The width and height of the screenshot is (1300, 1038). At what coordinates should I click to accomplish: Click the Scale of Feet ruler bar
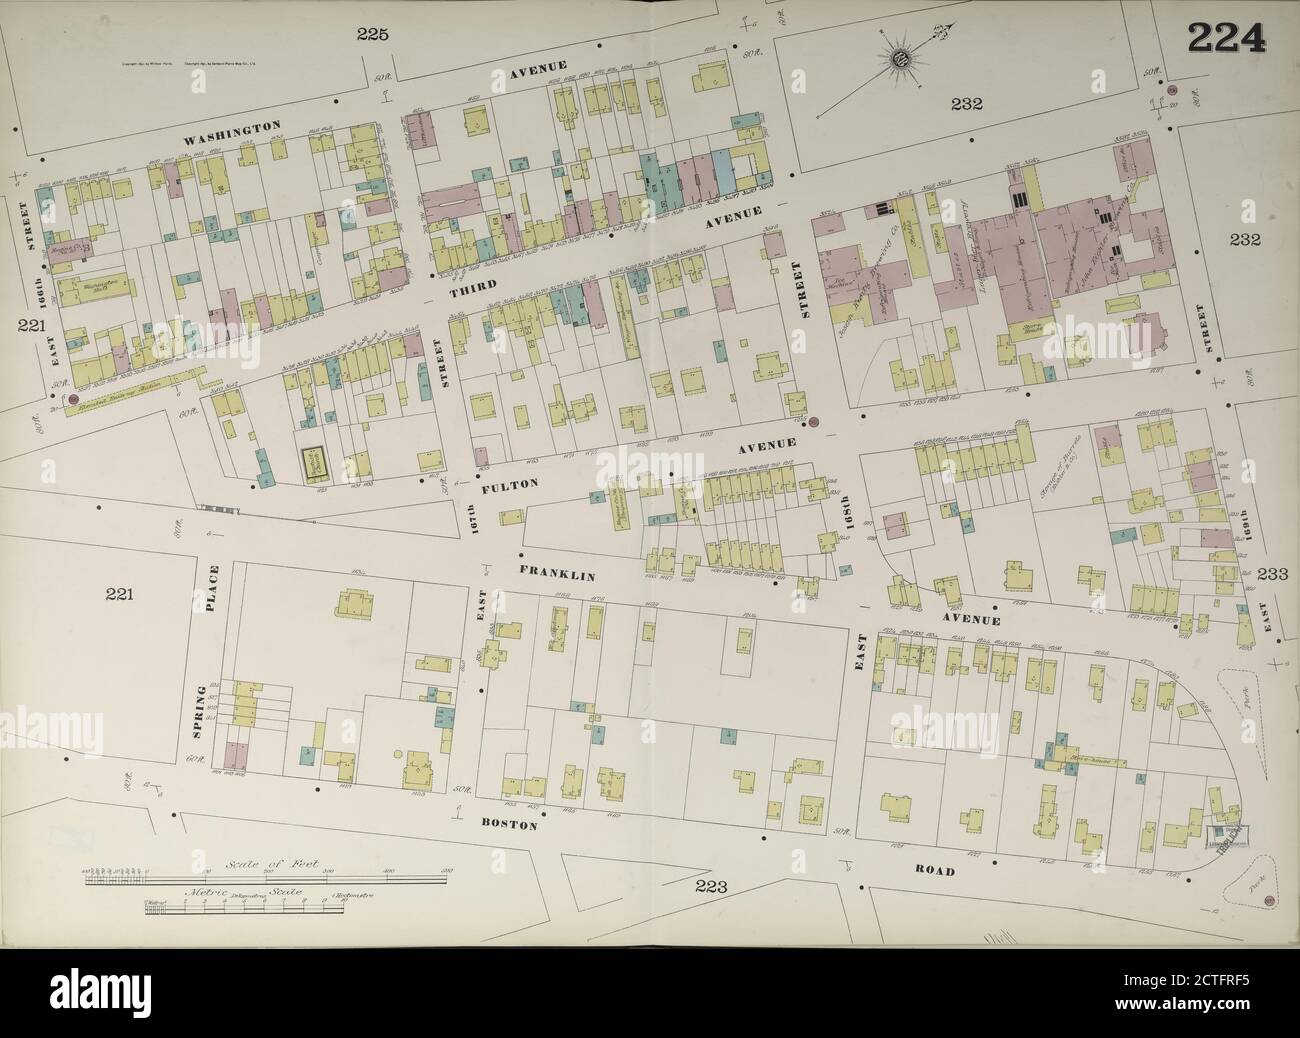pos(264,878)
